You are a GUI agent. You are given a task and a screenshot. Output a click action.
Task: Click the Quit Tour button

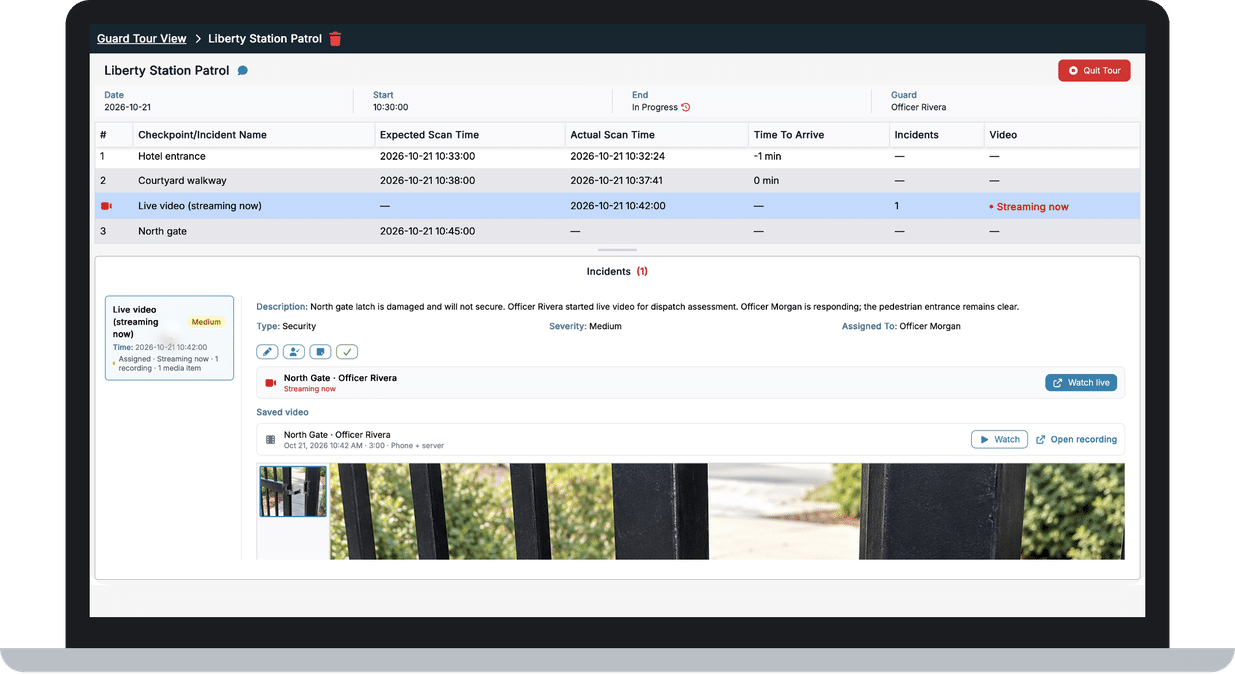point(1094,71)
